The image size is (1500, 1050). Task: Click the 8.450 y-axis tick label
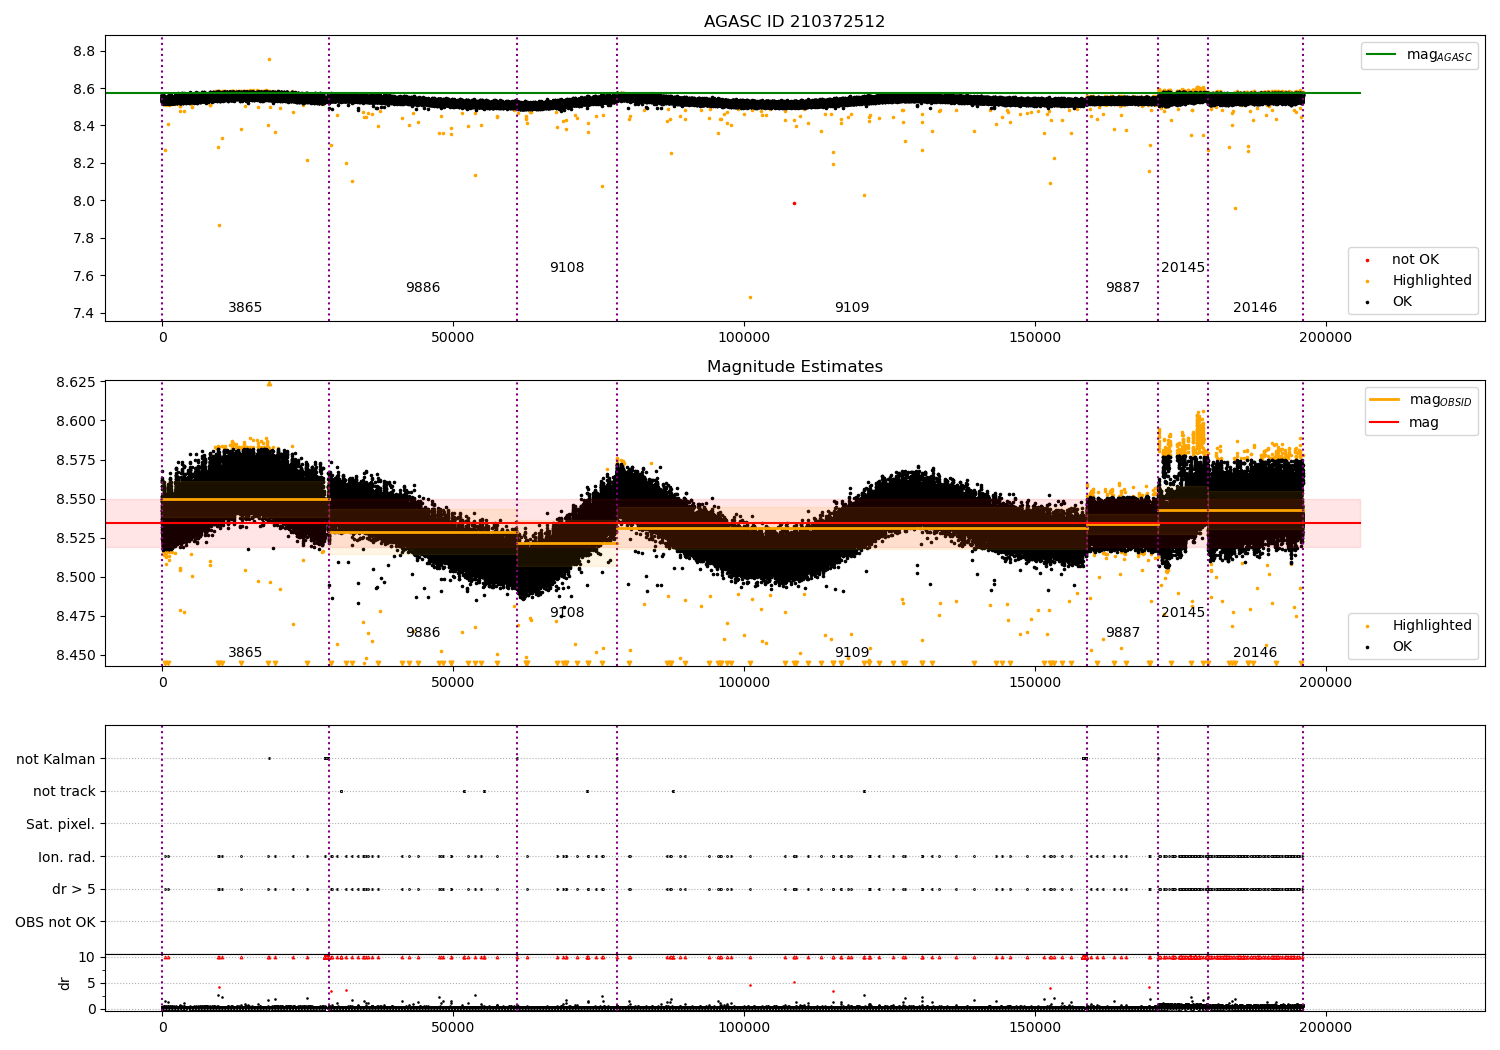[76, 655]
